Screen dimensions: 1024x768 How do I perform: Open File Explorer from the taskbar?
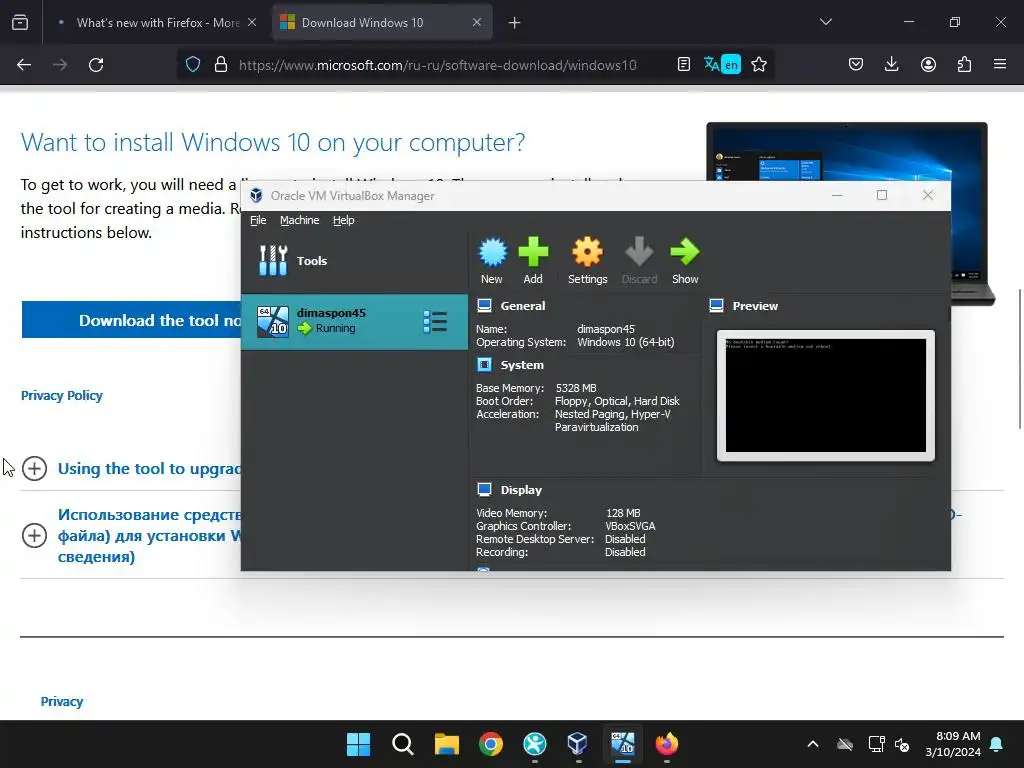tap(447, 744)
